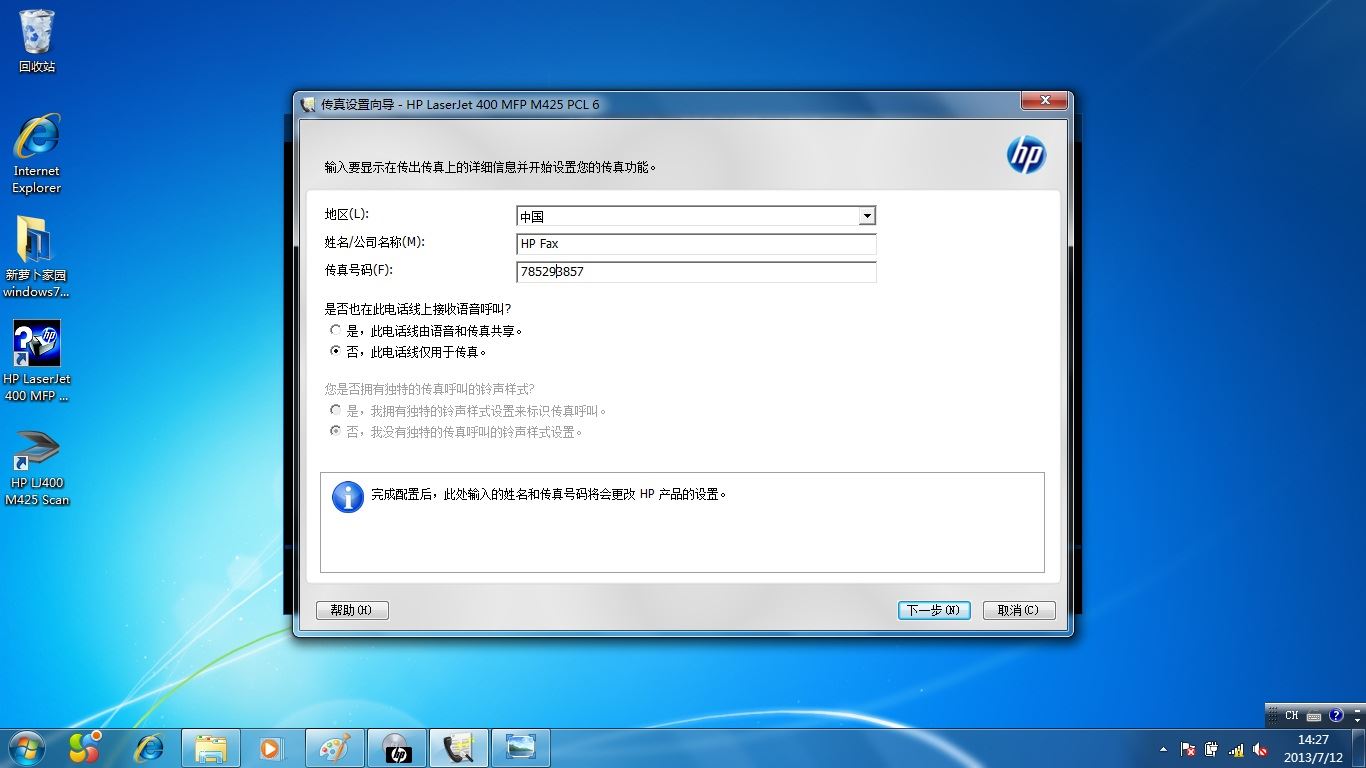This screenshot has height=768, width=1366.
Task: Switch to the picture viewer taskbar button
Action: [521, 748]
